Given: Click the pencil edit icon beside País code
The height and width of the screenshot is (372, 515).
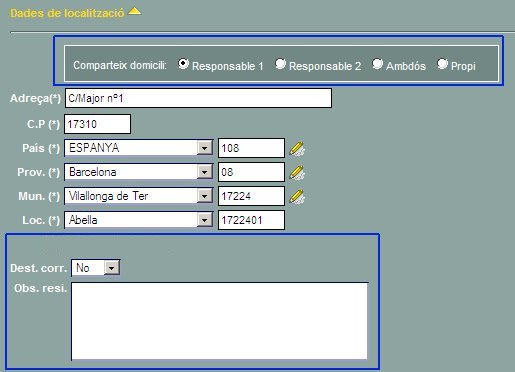Looking at the screenshot, I should (297, 149).
